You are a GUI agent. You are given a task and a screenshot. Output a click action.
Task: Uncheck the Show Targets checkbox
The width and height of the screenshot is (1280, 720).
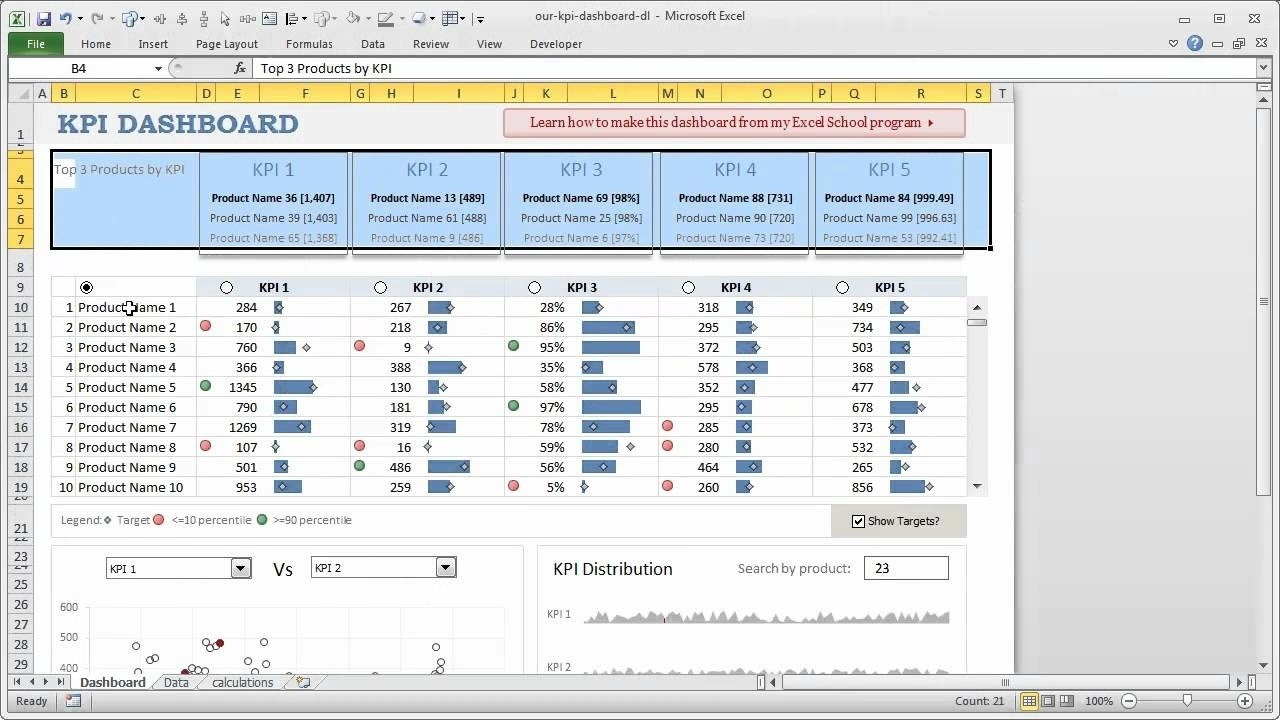tap(858, 521)
